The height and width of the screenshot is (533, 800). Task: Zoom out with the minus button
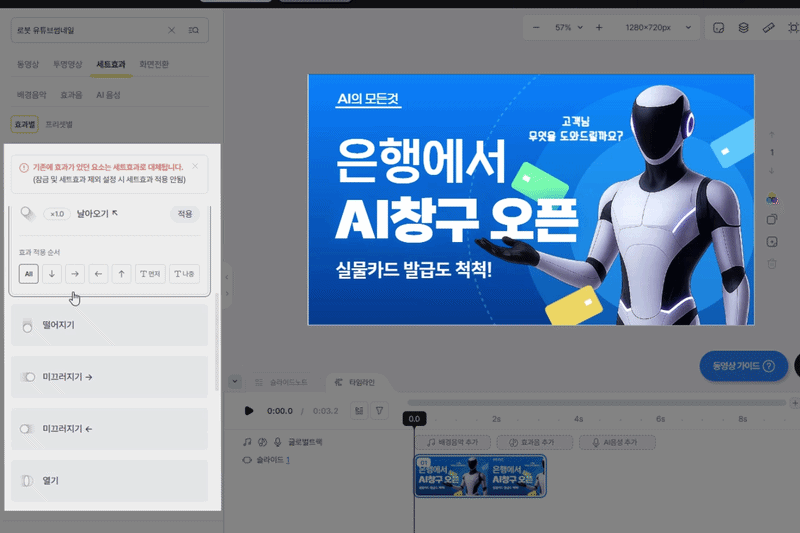536,28
